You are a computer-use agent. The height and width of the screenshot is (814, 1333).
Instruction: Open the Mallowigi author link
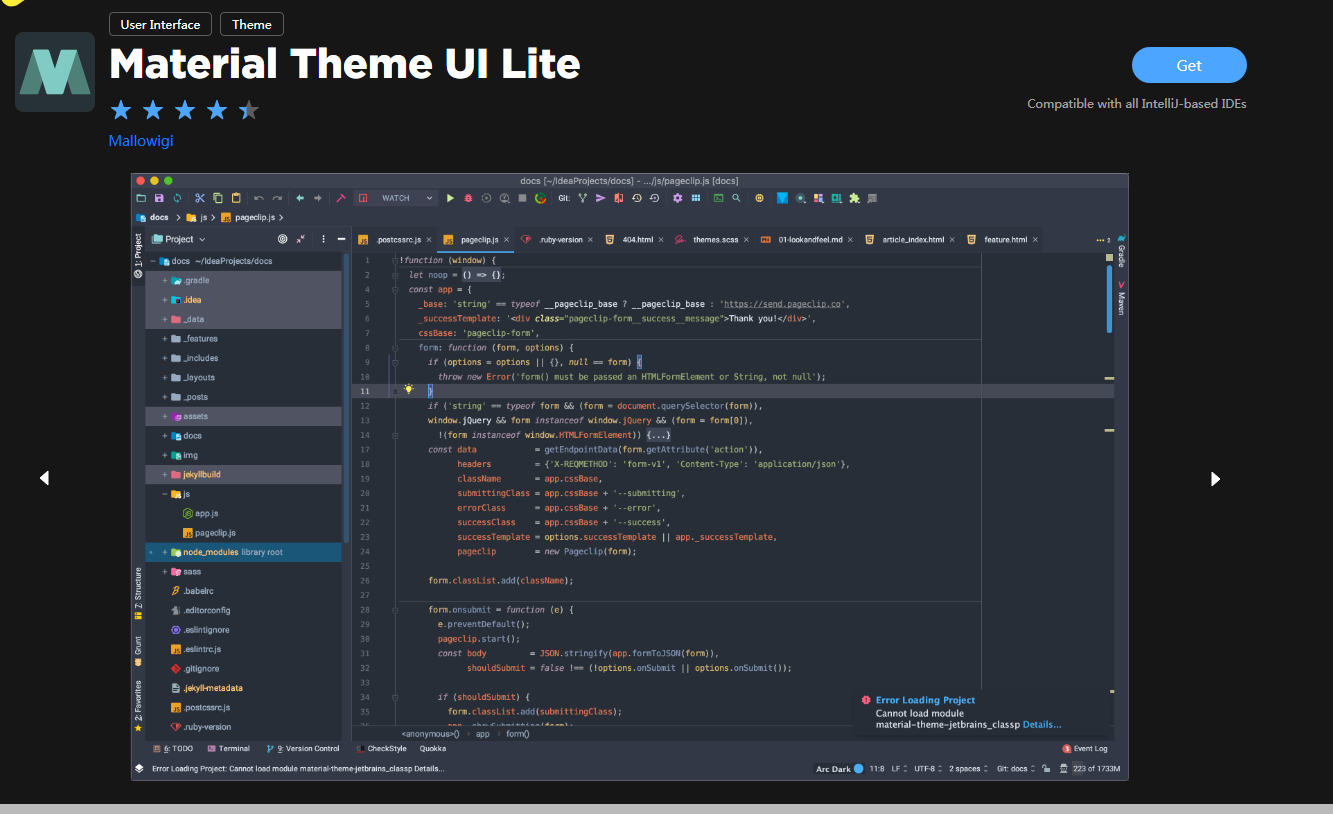point(141,141)
